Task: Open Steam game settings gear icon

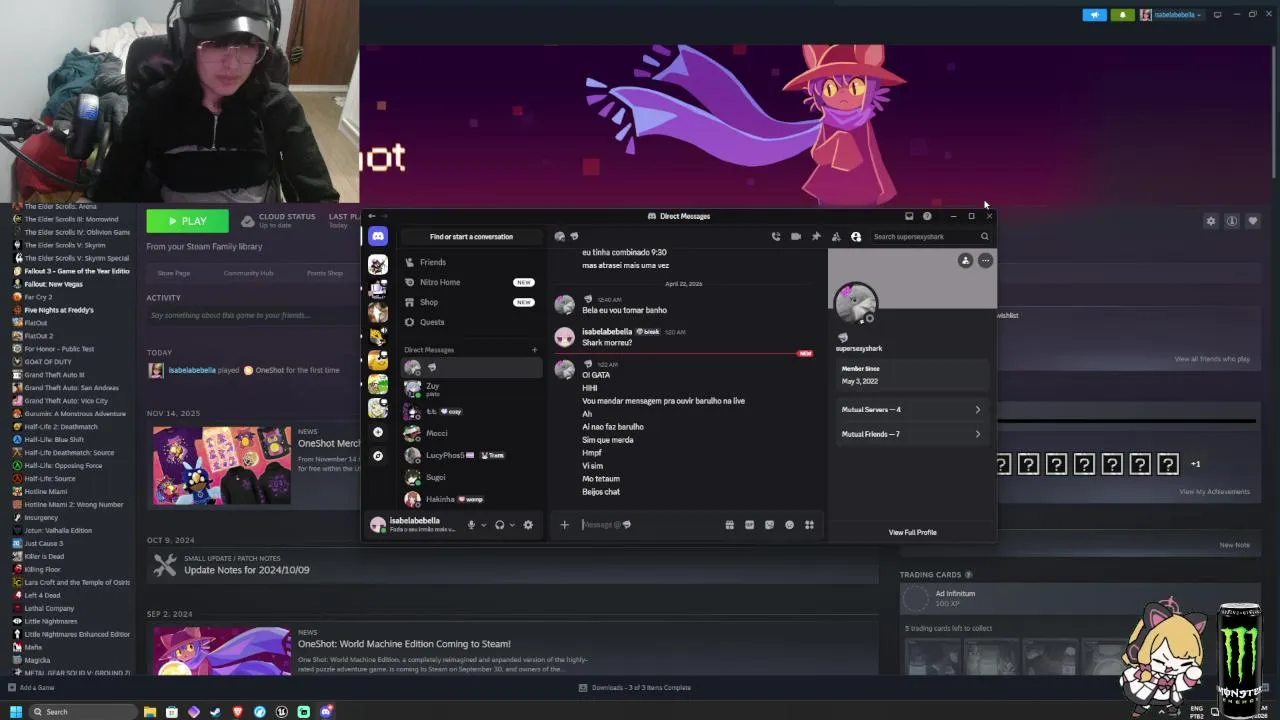Action: 1211,221
